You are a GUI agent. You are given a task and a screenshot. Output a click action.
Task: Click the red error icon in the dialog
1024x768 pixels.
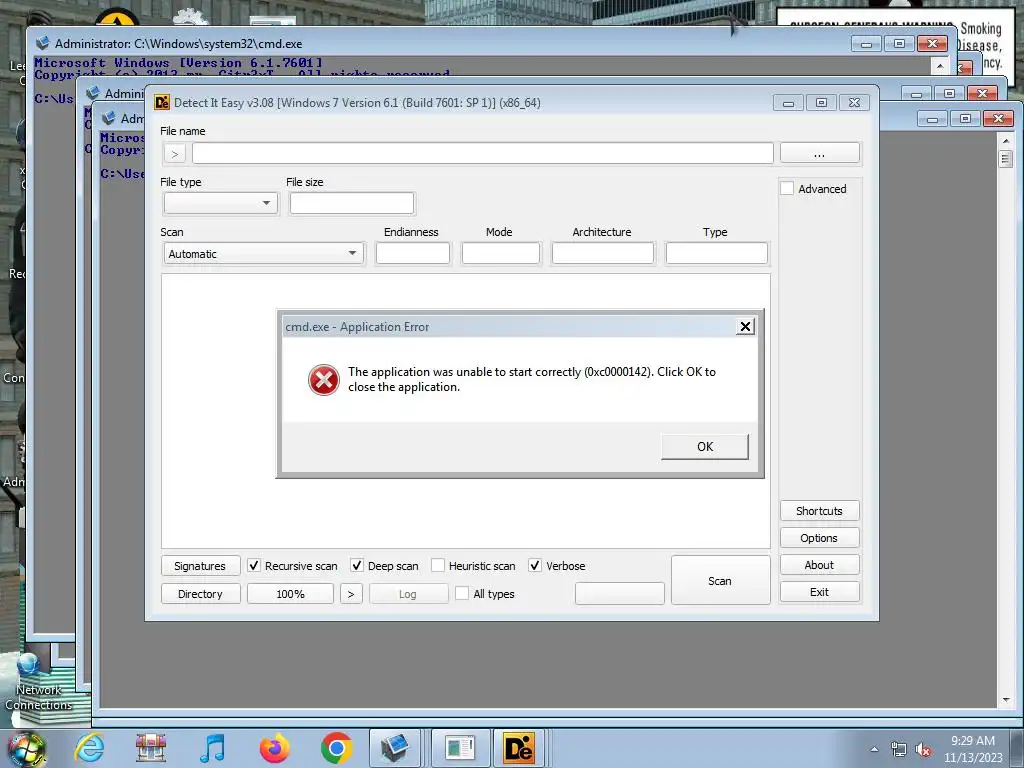click(x=323, y=379)
